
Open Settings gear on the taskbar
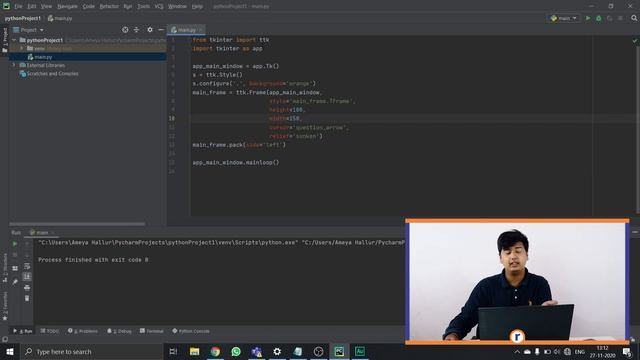pos(277,351)
